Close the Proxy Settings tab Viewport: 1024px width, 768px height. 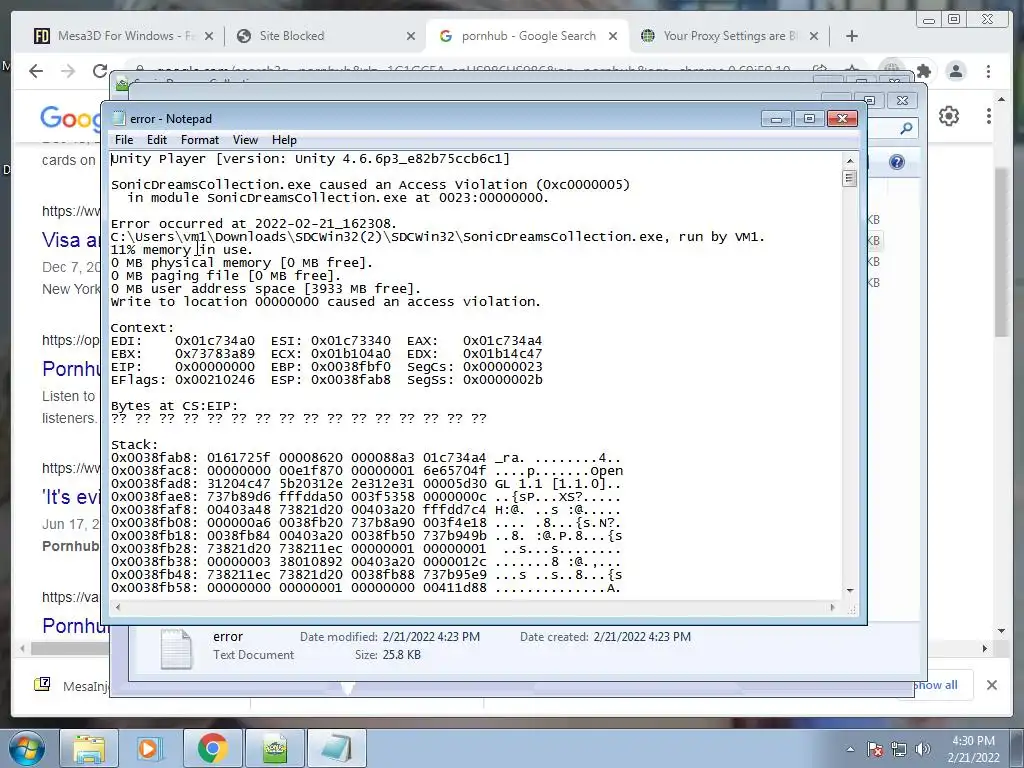coord(814,37)
